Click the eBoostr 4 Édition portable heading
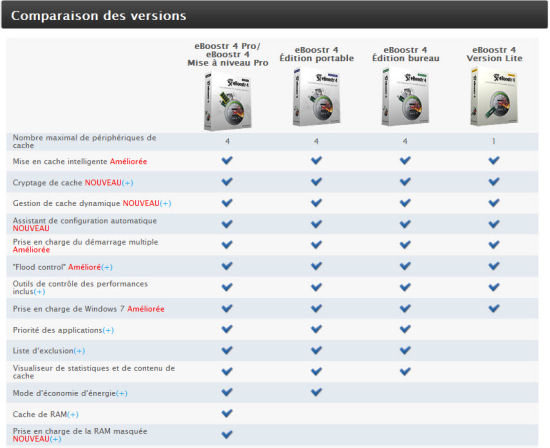This screenshot has width=550, height=448. point(316,54)
